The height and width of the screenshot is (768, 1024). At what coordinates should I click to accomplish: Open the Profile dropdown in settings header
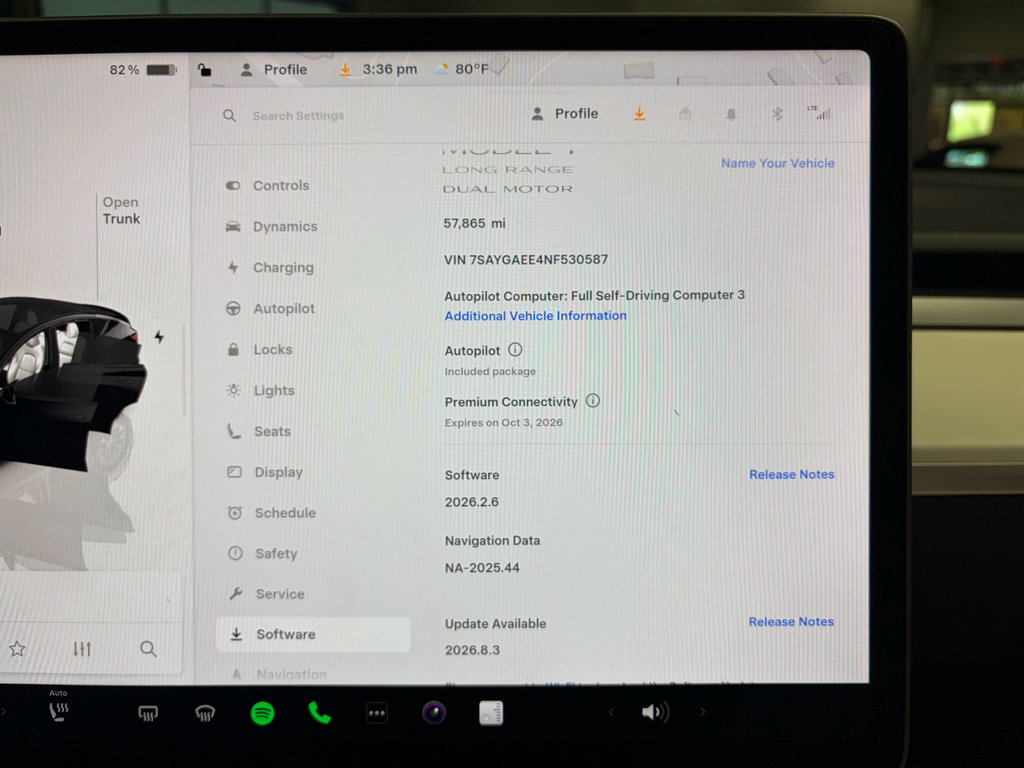click(565, 114)
